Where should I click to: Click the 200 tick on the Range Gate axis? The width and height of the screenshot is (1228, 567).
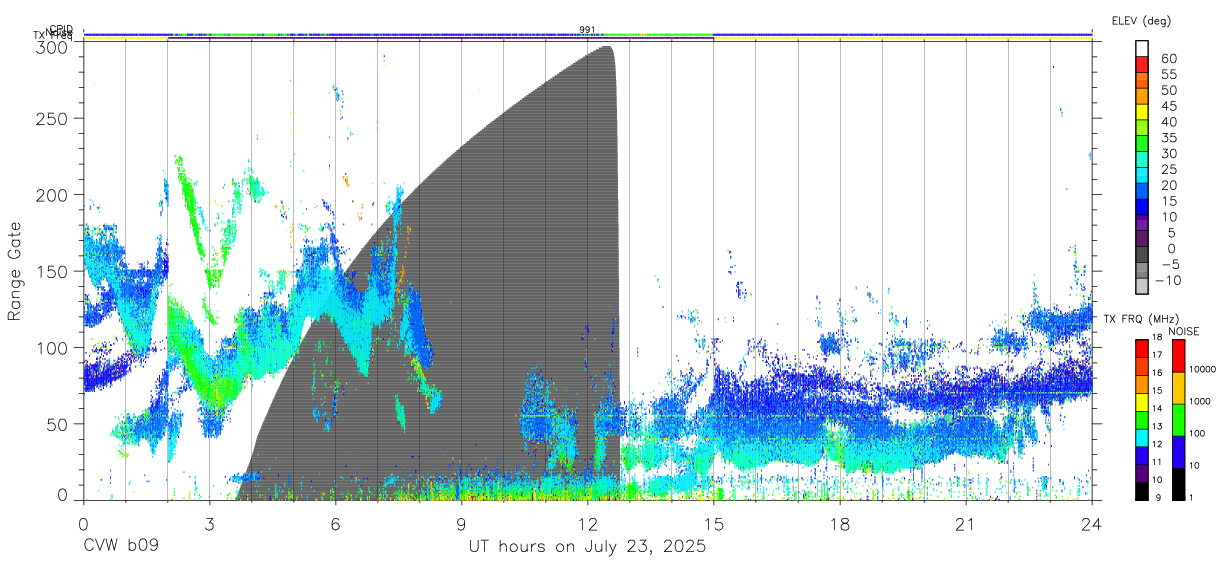point(53,196)
